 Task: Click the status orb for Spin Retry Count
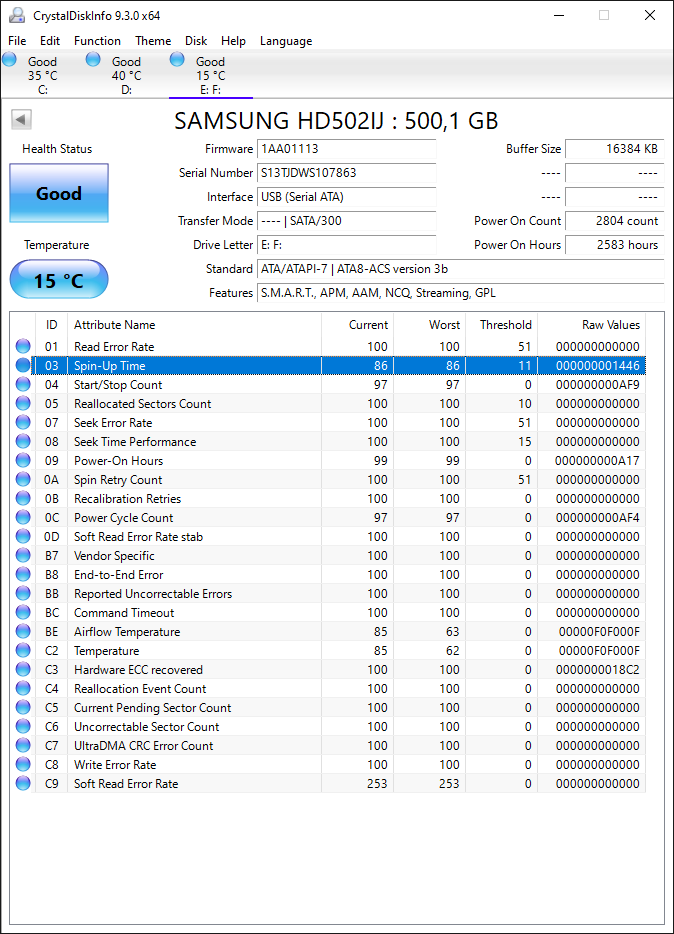tap(23, 480)
